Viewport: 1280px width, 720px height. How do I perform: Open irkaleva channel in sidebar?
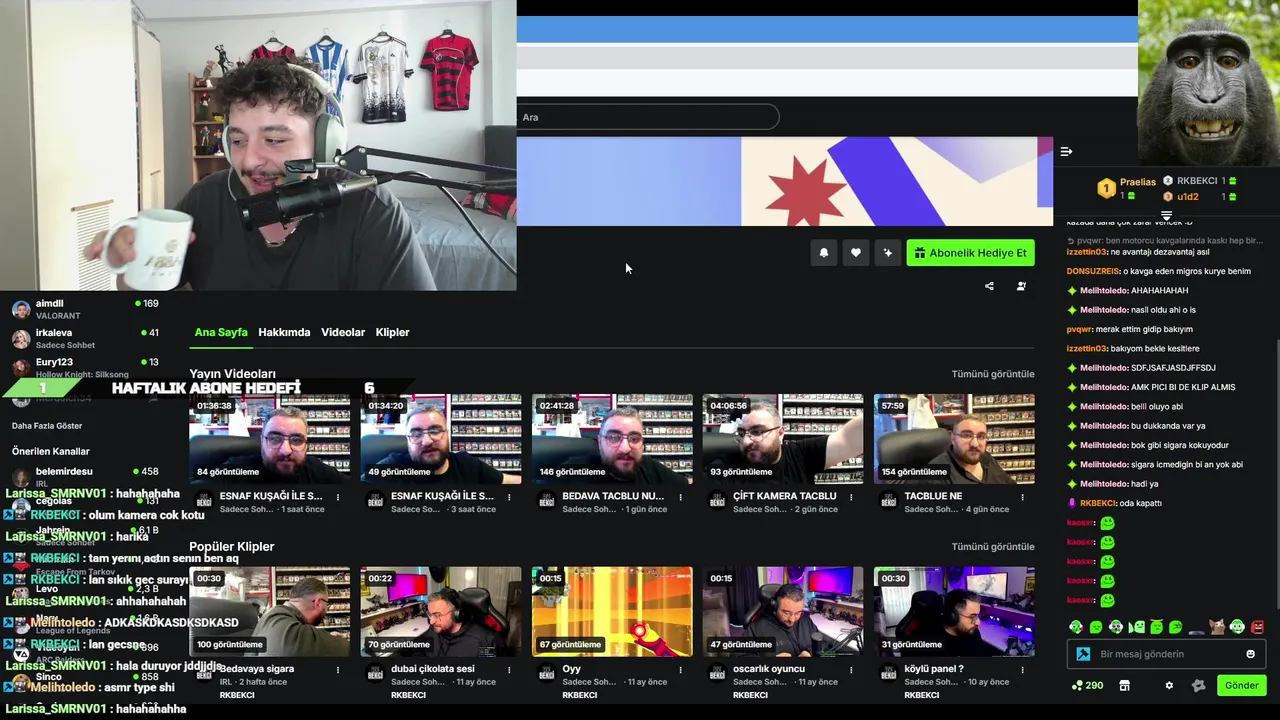coord(85,338)
